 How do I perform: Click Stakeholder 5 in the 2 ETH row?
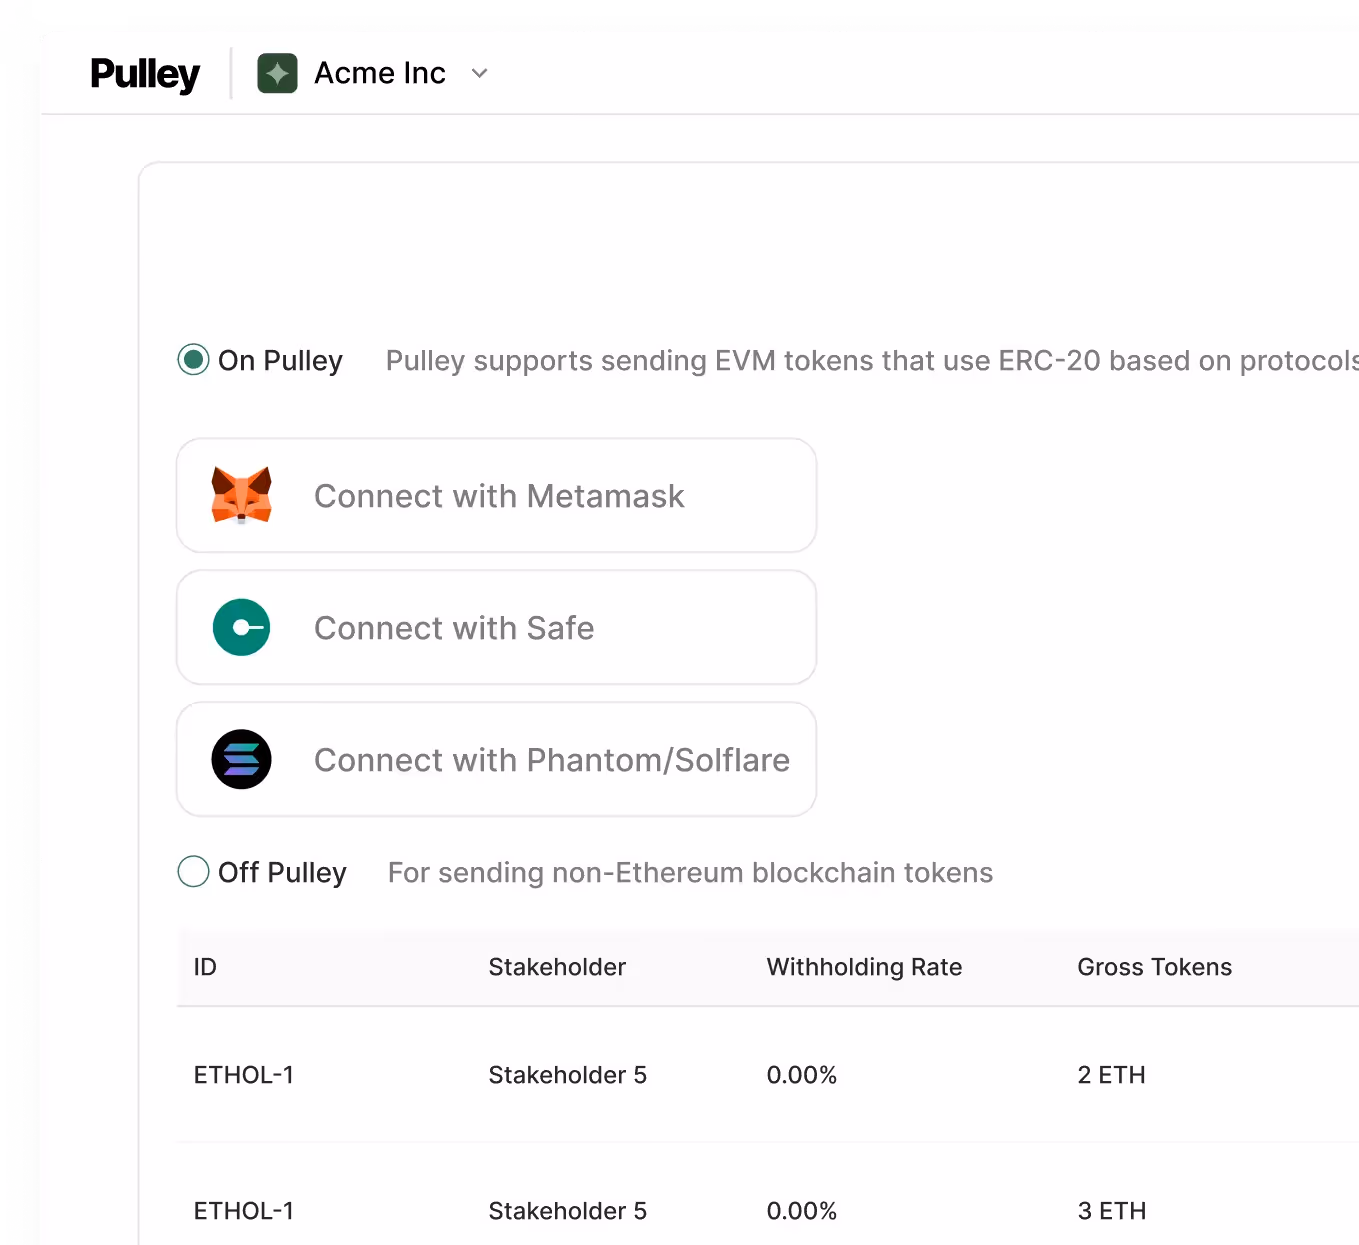coord(567,1075)
